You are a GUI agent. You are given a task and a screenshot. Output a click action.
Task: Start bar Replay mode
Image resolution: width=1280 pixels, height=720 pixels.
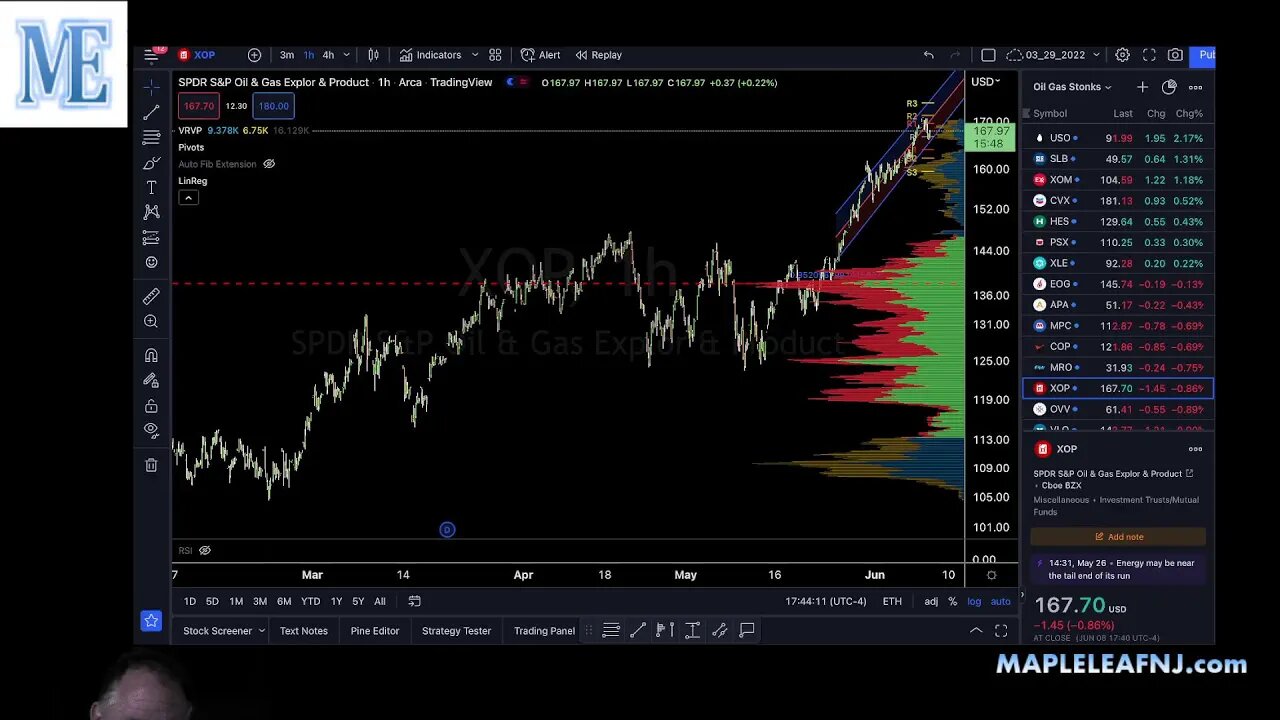pyautogui.click(x=598, y=55)
